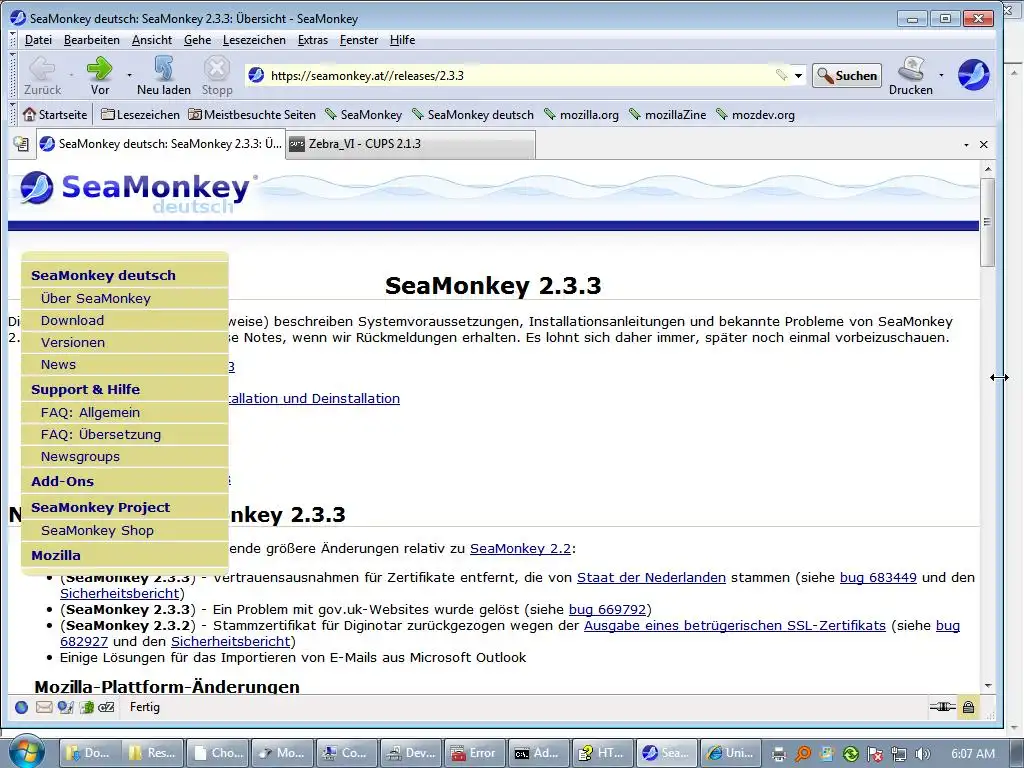
Task: Click SeaMonkey Shop sidebar link
Action: click(97, 531)
